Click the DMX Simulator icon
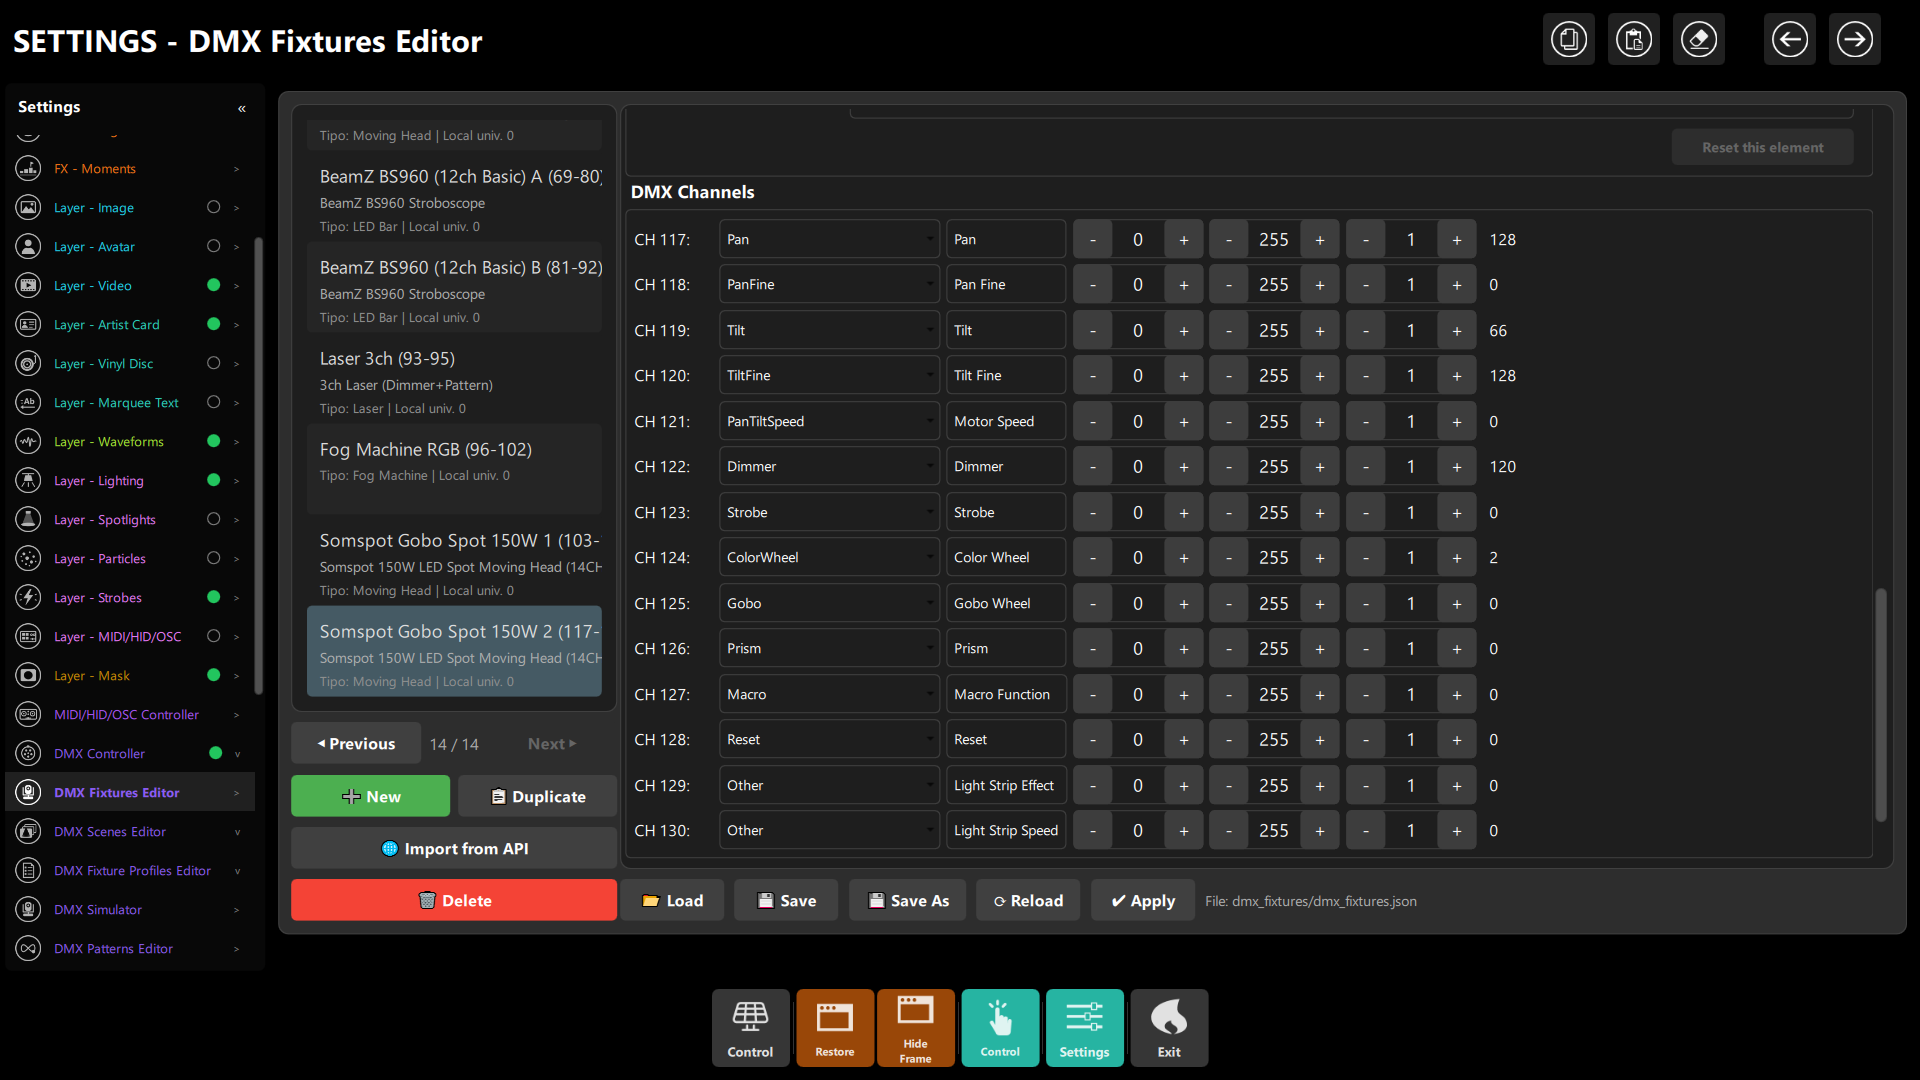 [29, 910]
